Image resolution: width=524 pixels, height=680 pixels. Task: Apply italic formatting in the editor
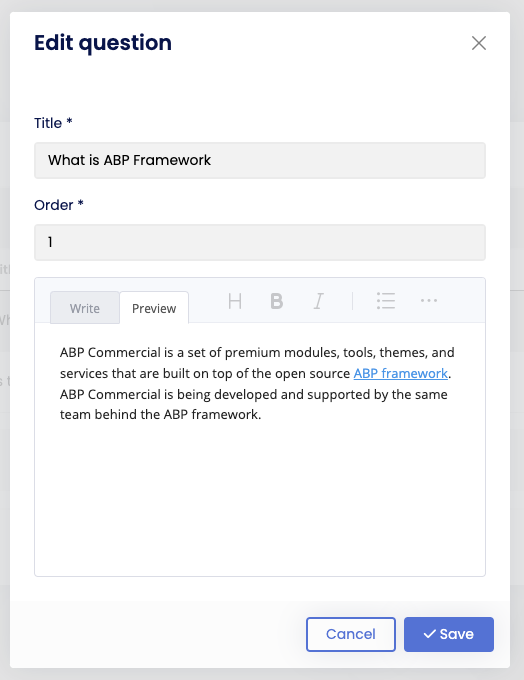(318, 301)
